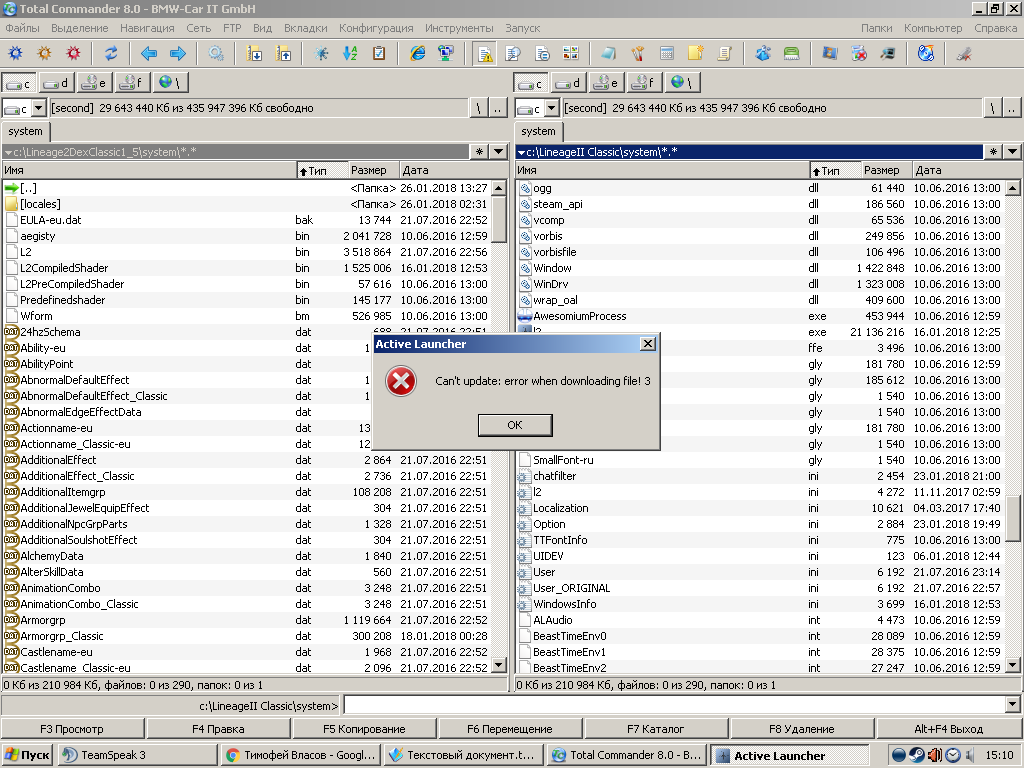The width and height of the screenshot is (1024, 768).
Task: Switch left panel to drive d
Action: (x=58, y=83)
